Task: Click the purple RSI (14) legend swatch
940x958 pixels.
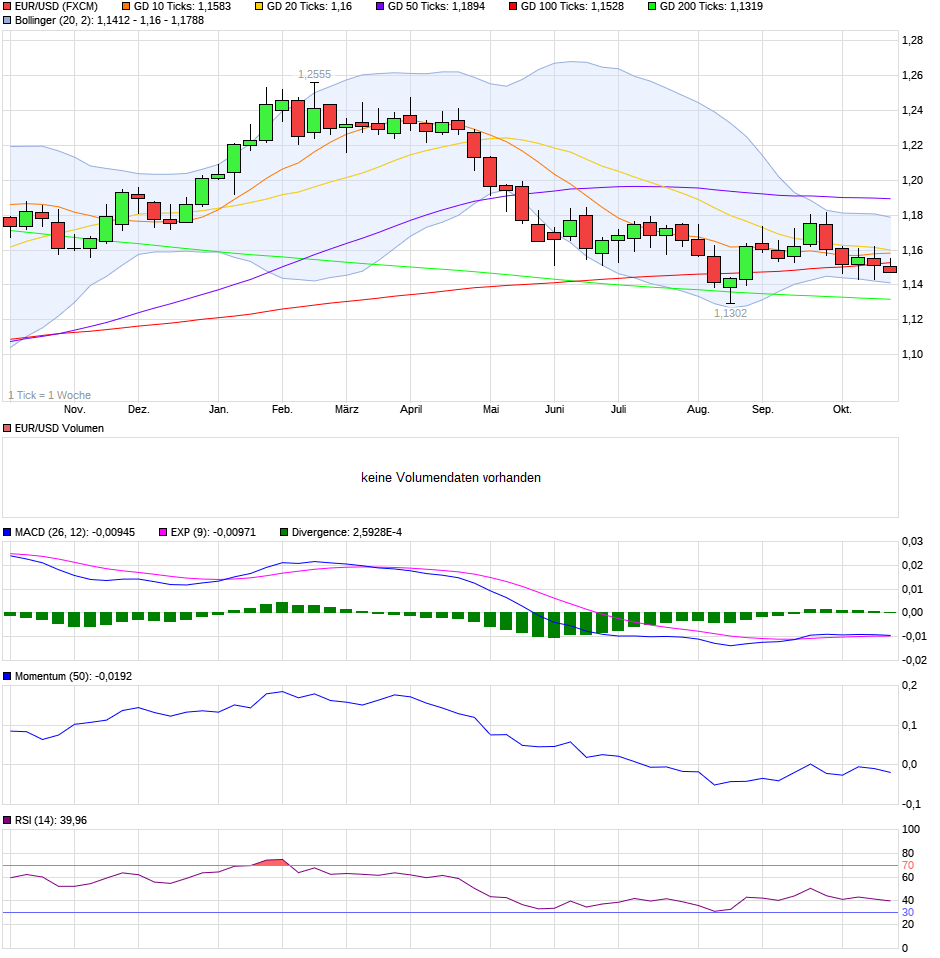Action: click(x=7, y=821)
